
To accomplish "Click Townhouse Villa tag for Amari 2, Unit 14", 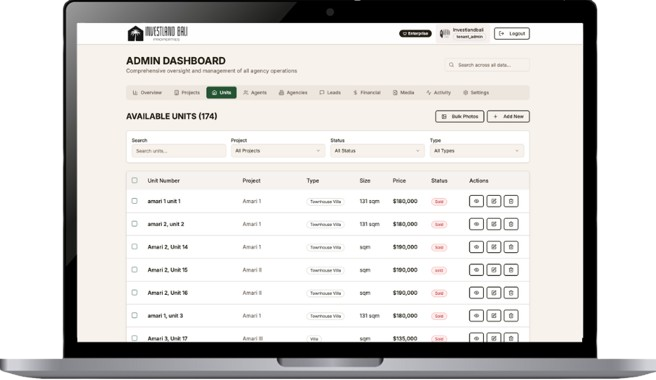I will point(325,247).
